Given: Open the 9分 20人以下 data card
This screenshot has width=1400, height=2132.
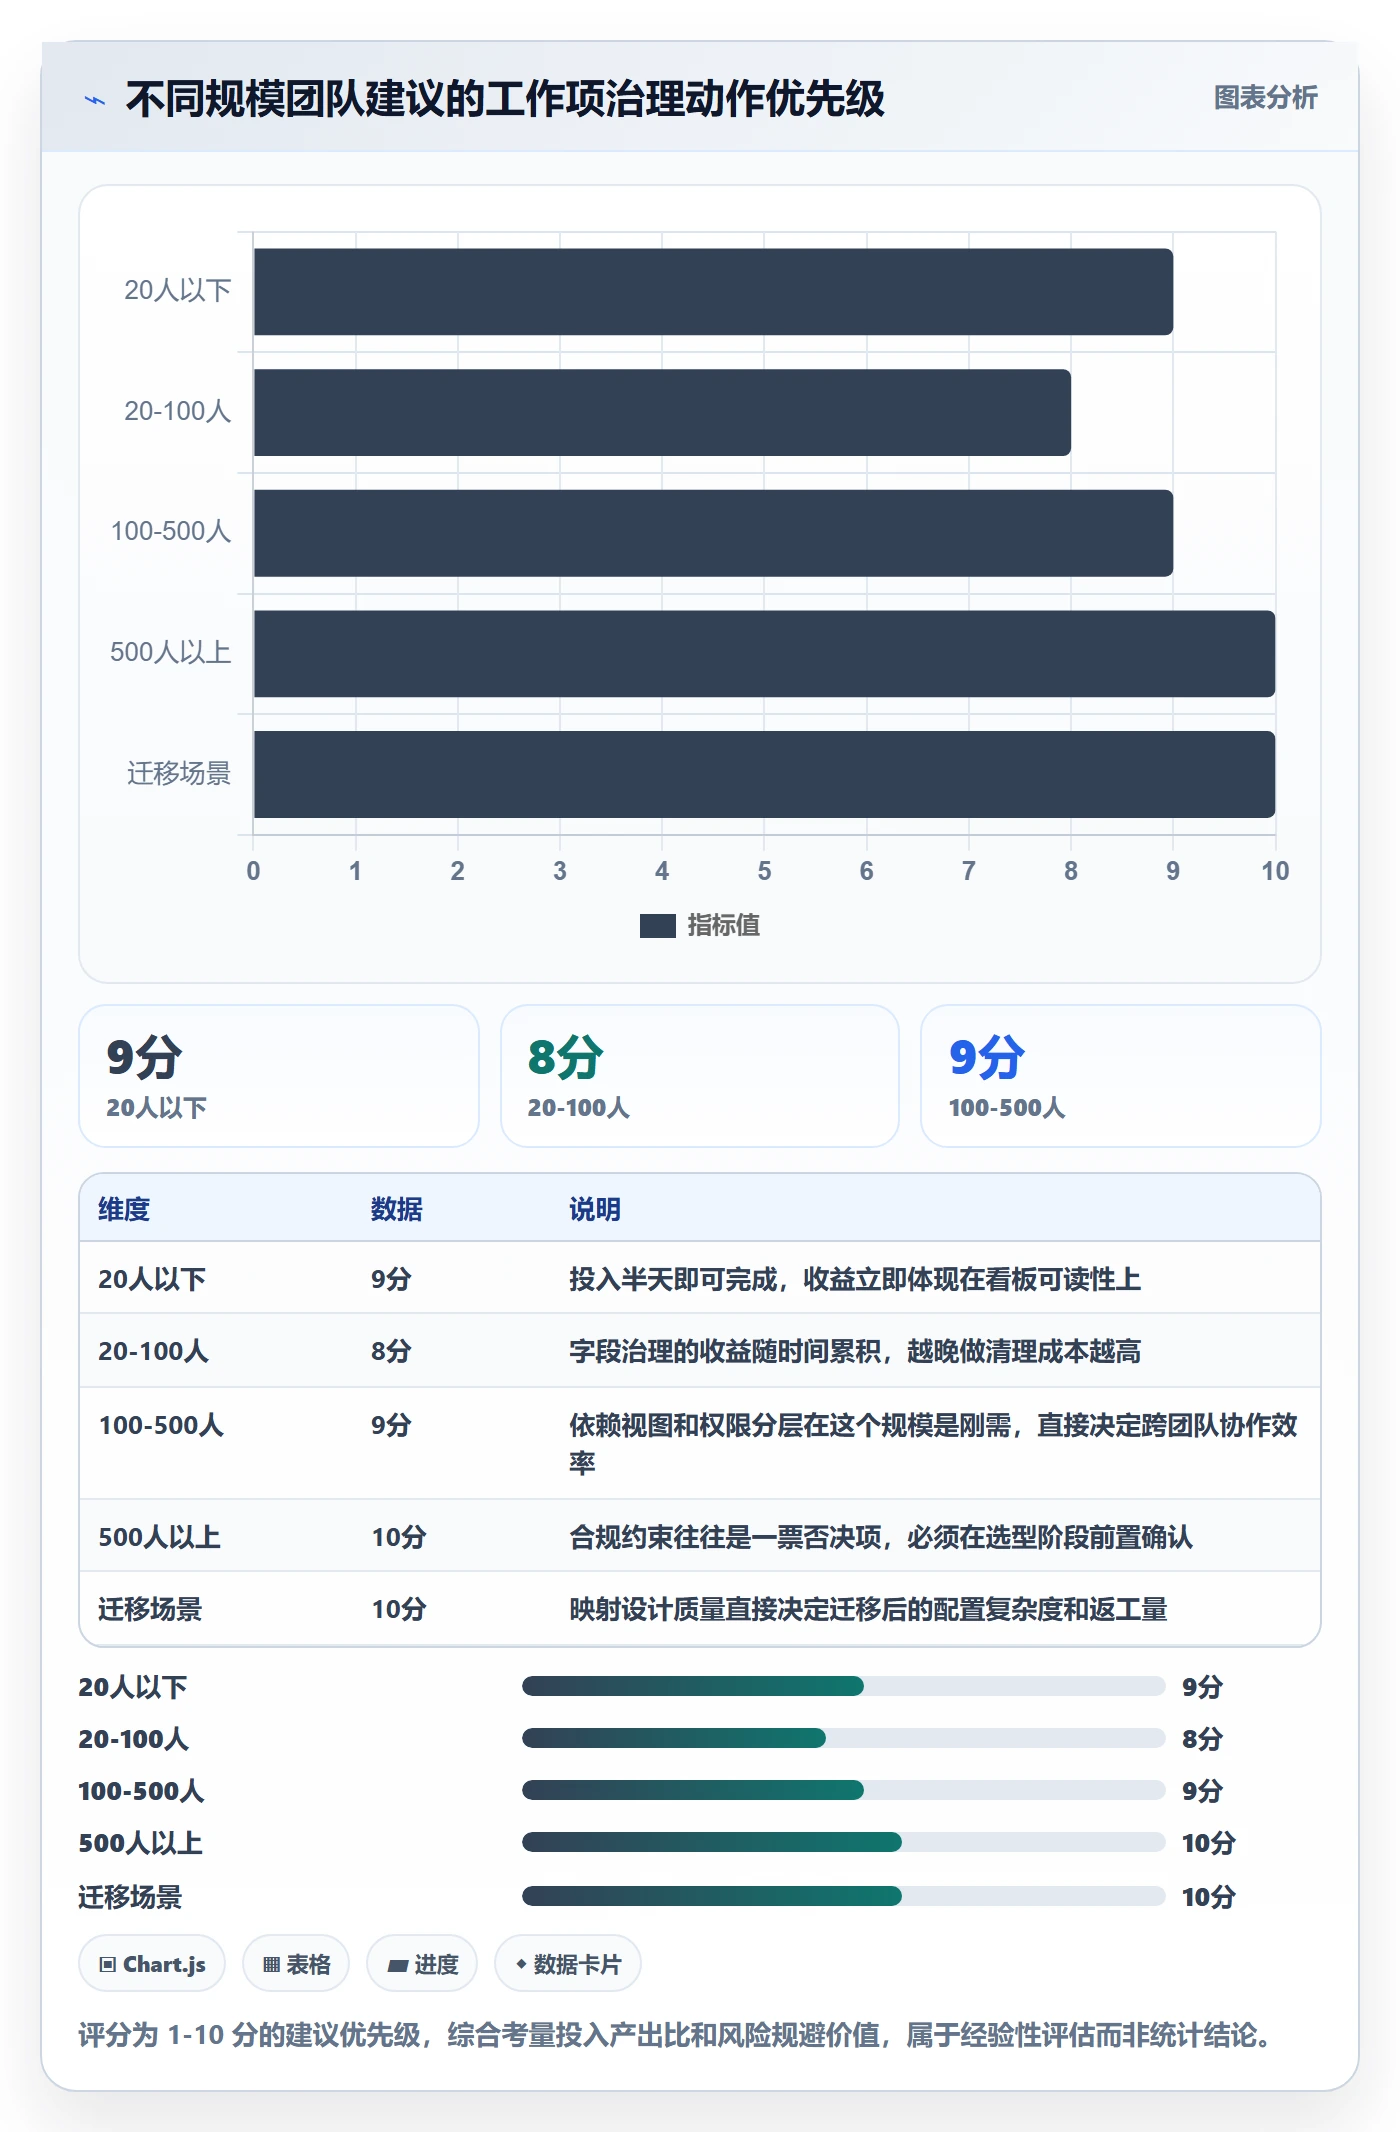Looking at the screenshot, I should (x=279, y=1076).
